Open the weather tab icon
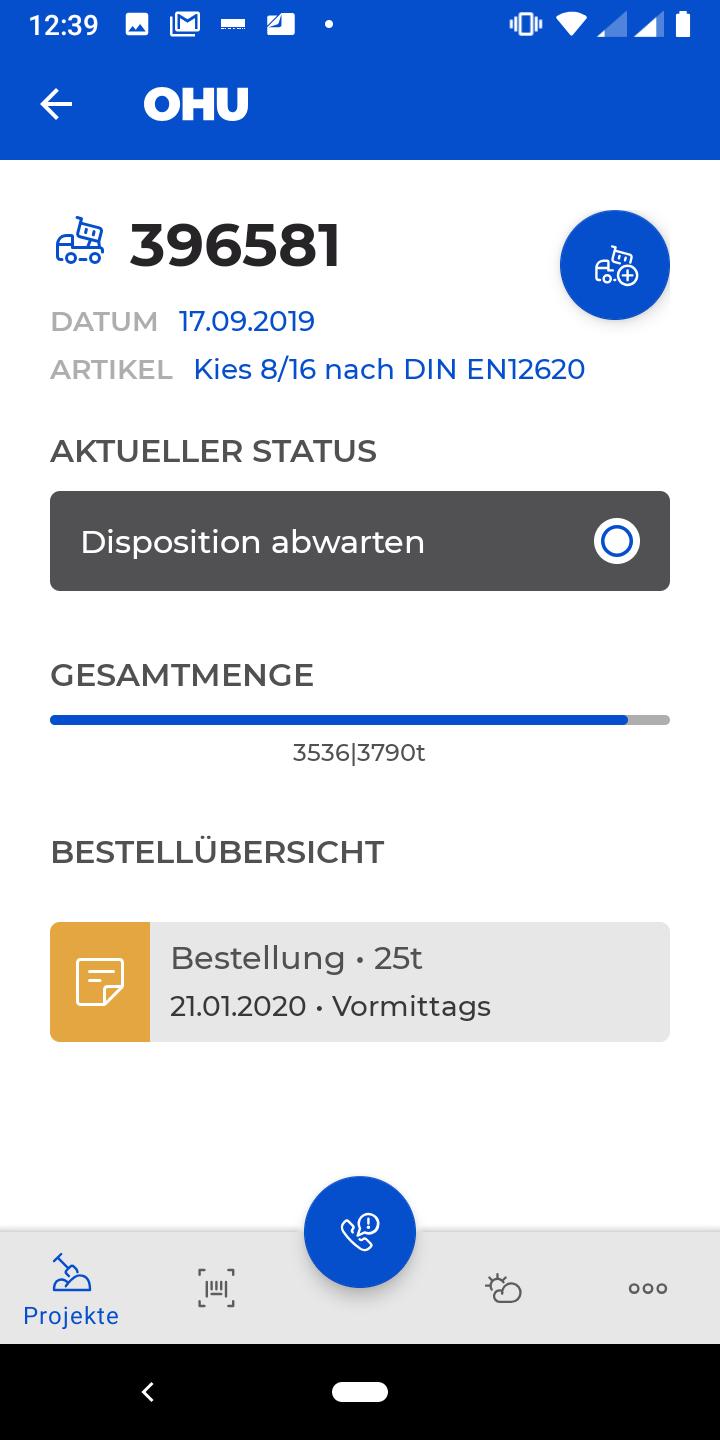This screenshot has height=1440, width=720. point(503,1288)
